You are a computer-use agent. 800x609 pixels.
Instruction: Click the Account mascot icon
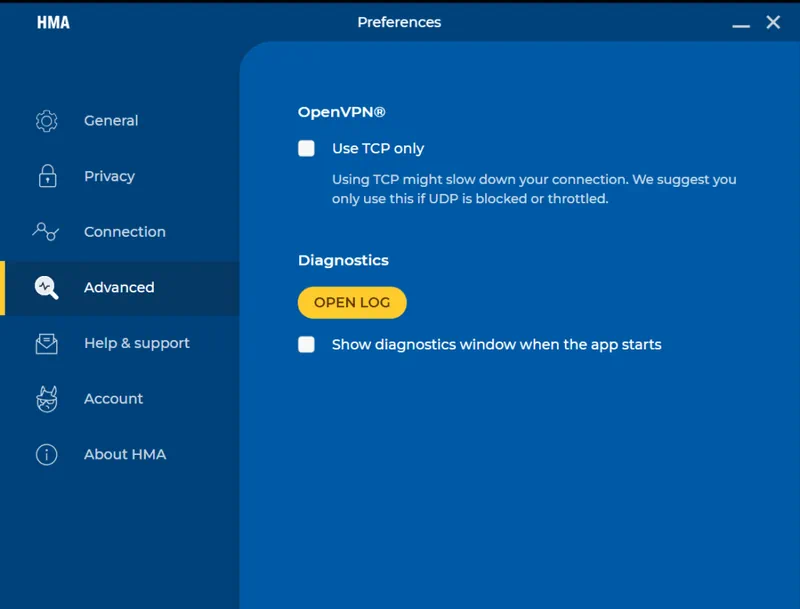(x=46, y=398)
